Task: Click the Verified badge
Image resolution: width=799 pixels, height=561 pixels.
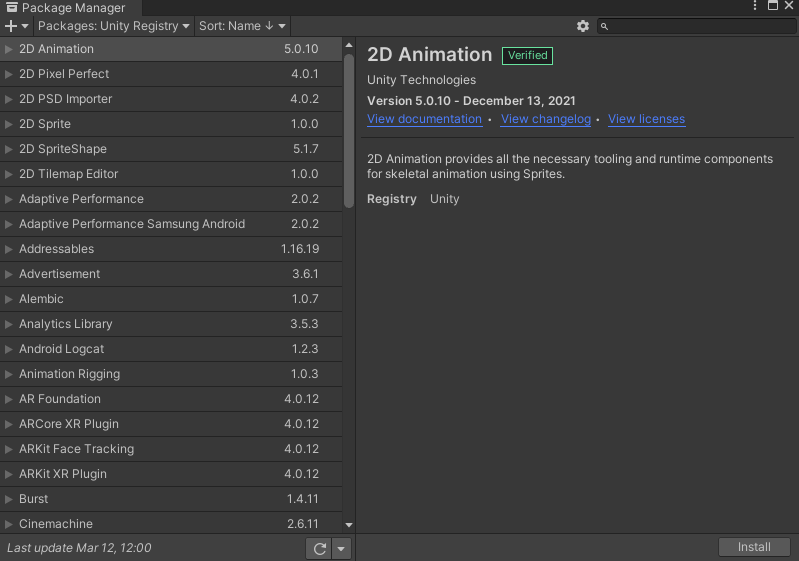Action: [527, 56]
